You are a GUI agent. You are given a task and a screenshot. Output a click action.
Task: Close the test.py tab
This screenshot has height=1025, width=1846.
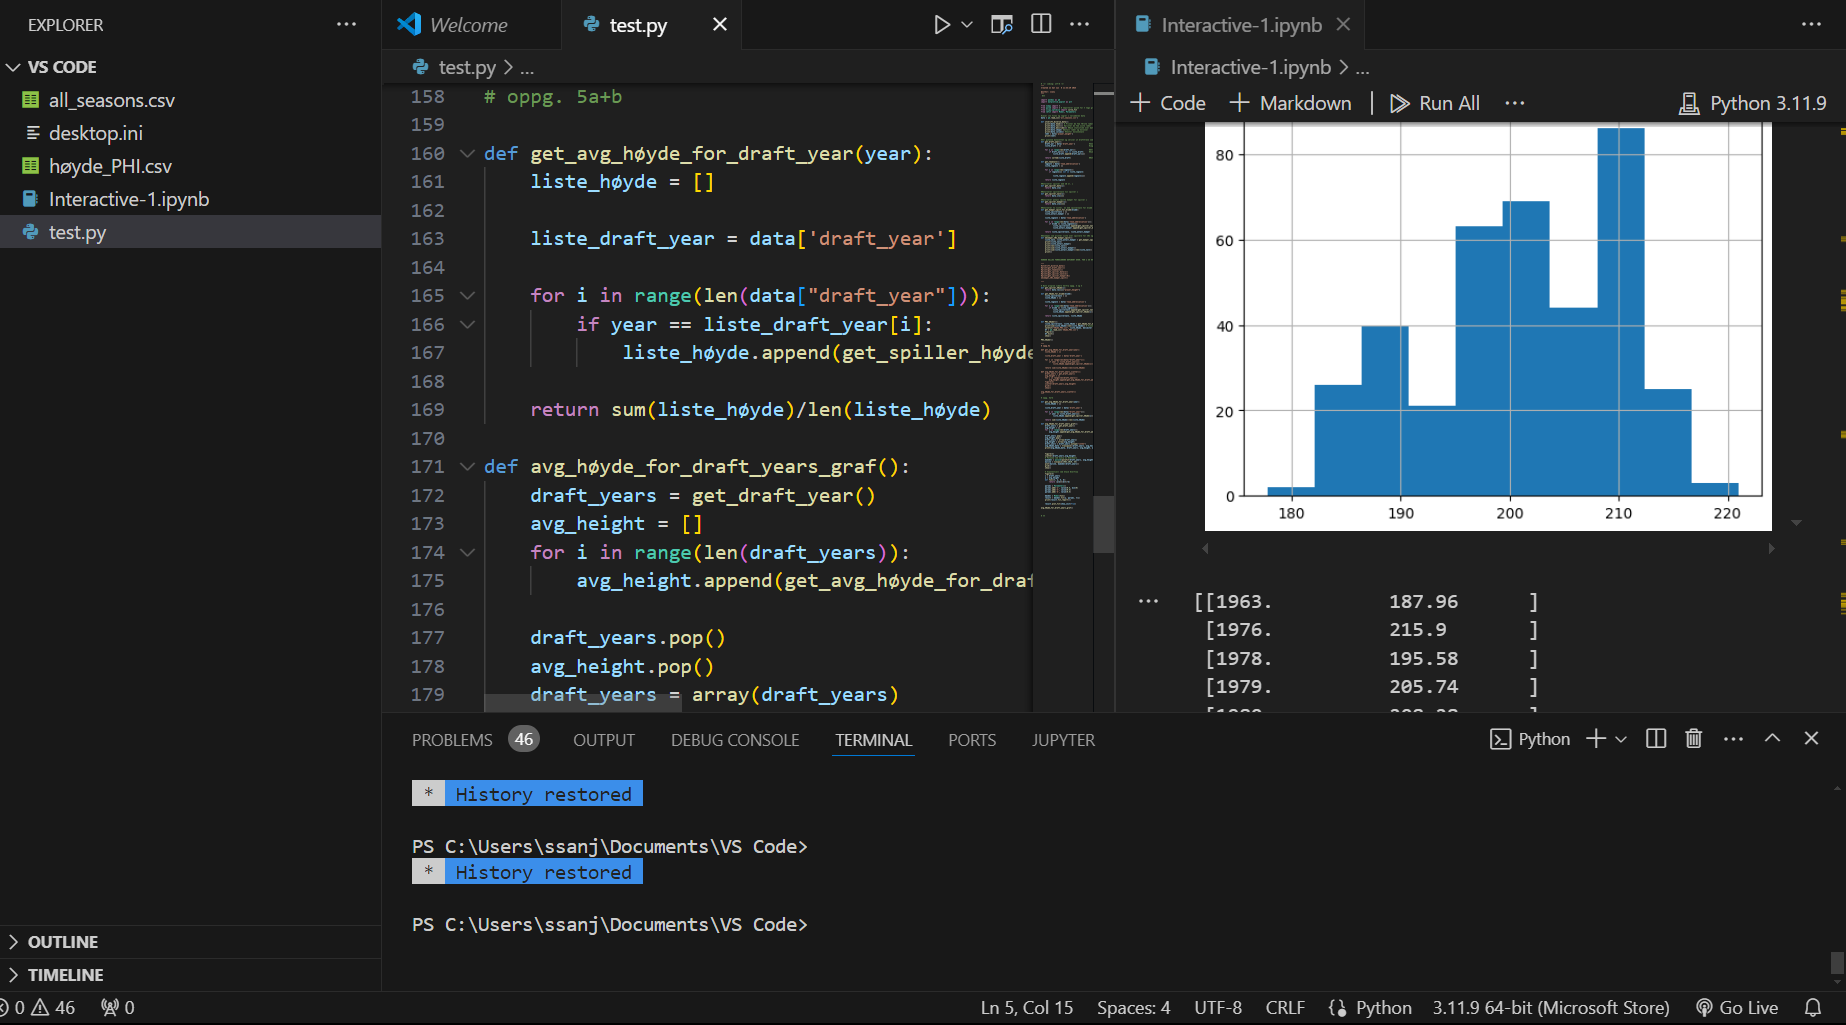(x=720, y=25)
